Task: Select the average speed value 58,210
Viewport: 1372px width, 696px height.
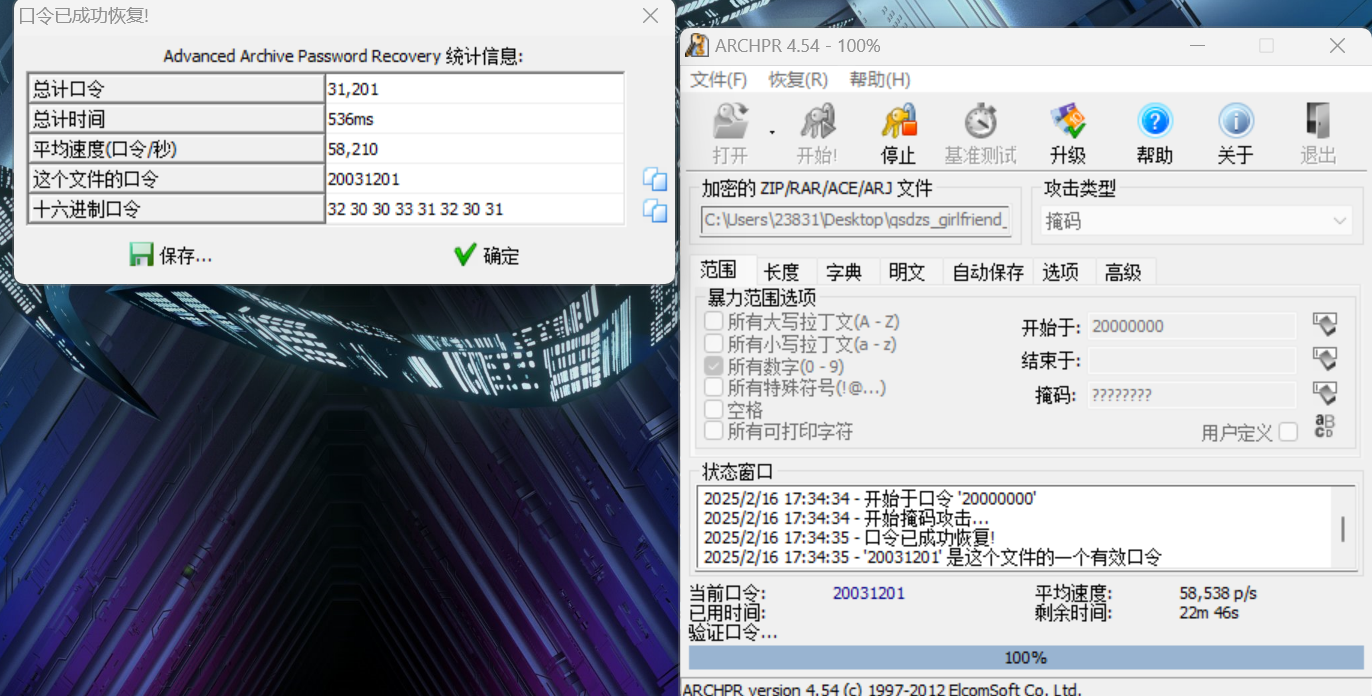Action: pyautogui.click(x=475, y=149)
